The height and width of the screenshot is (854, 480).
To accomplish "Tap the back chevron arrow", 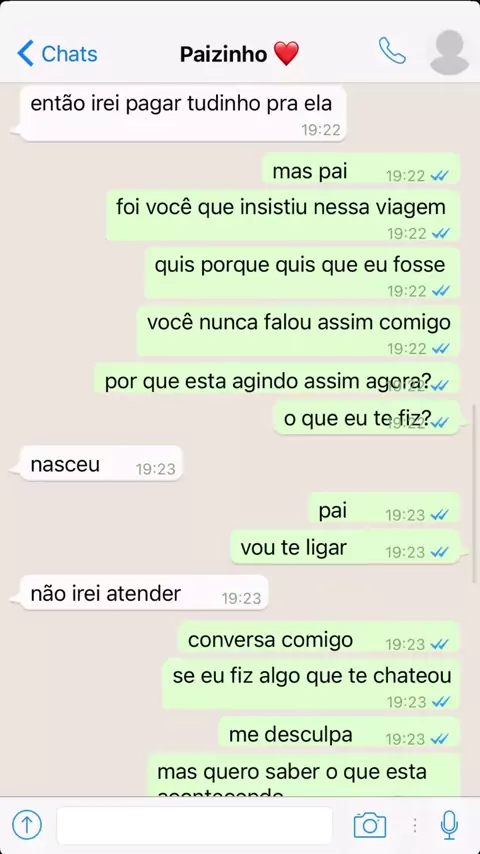I will (x=25, y=53).
